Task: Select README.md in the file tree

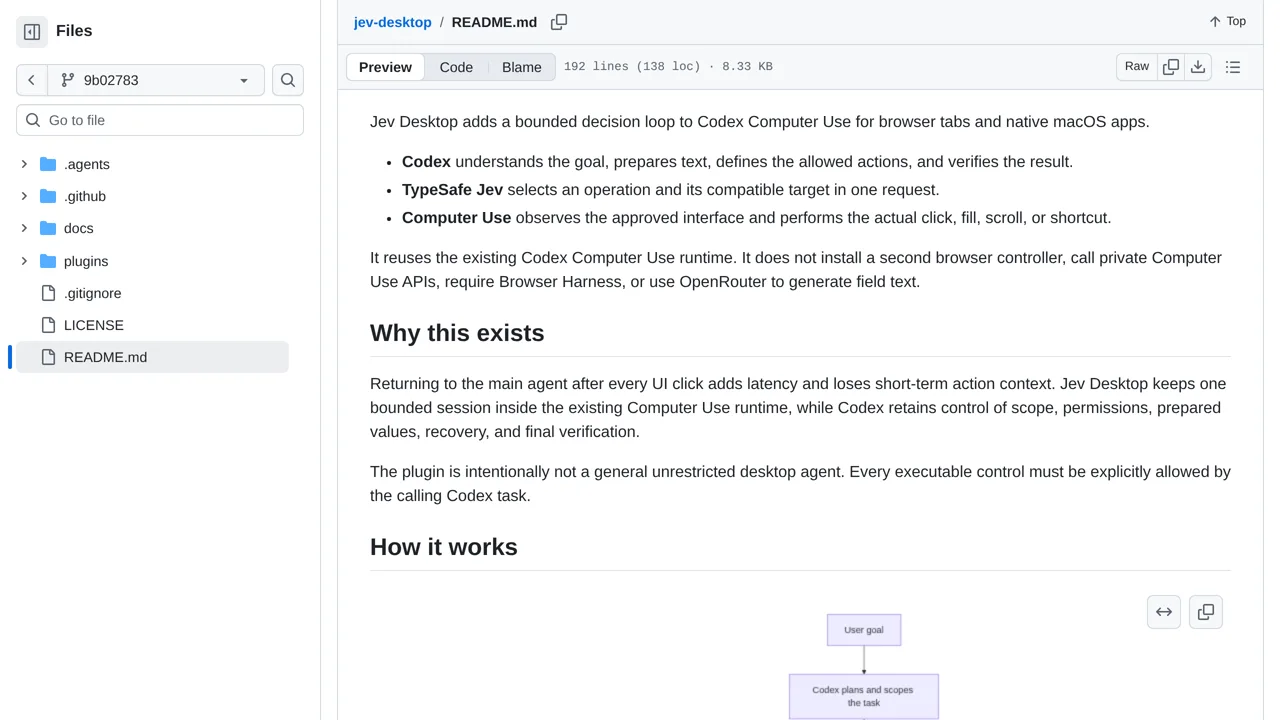Action: tap(152, 357)
